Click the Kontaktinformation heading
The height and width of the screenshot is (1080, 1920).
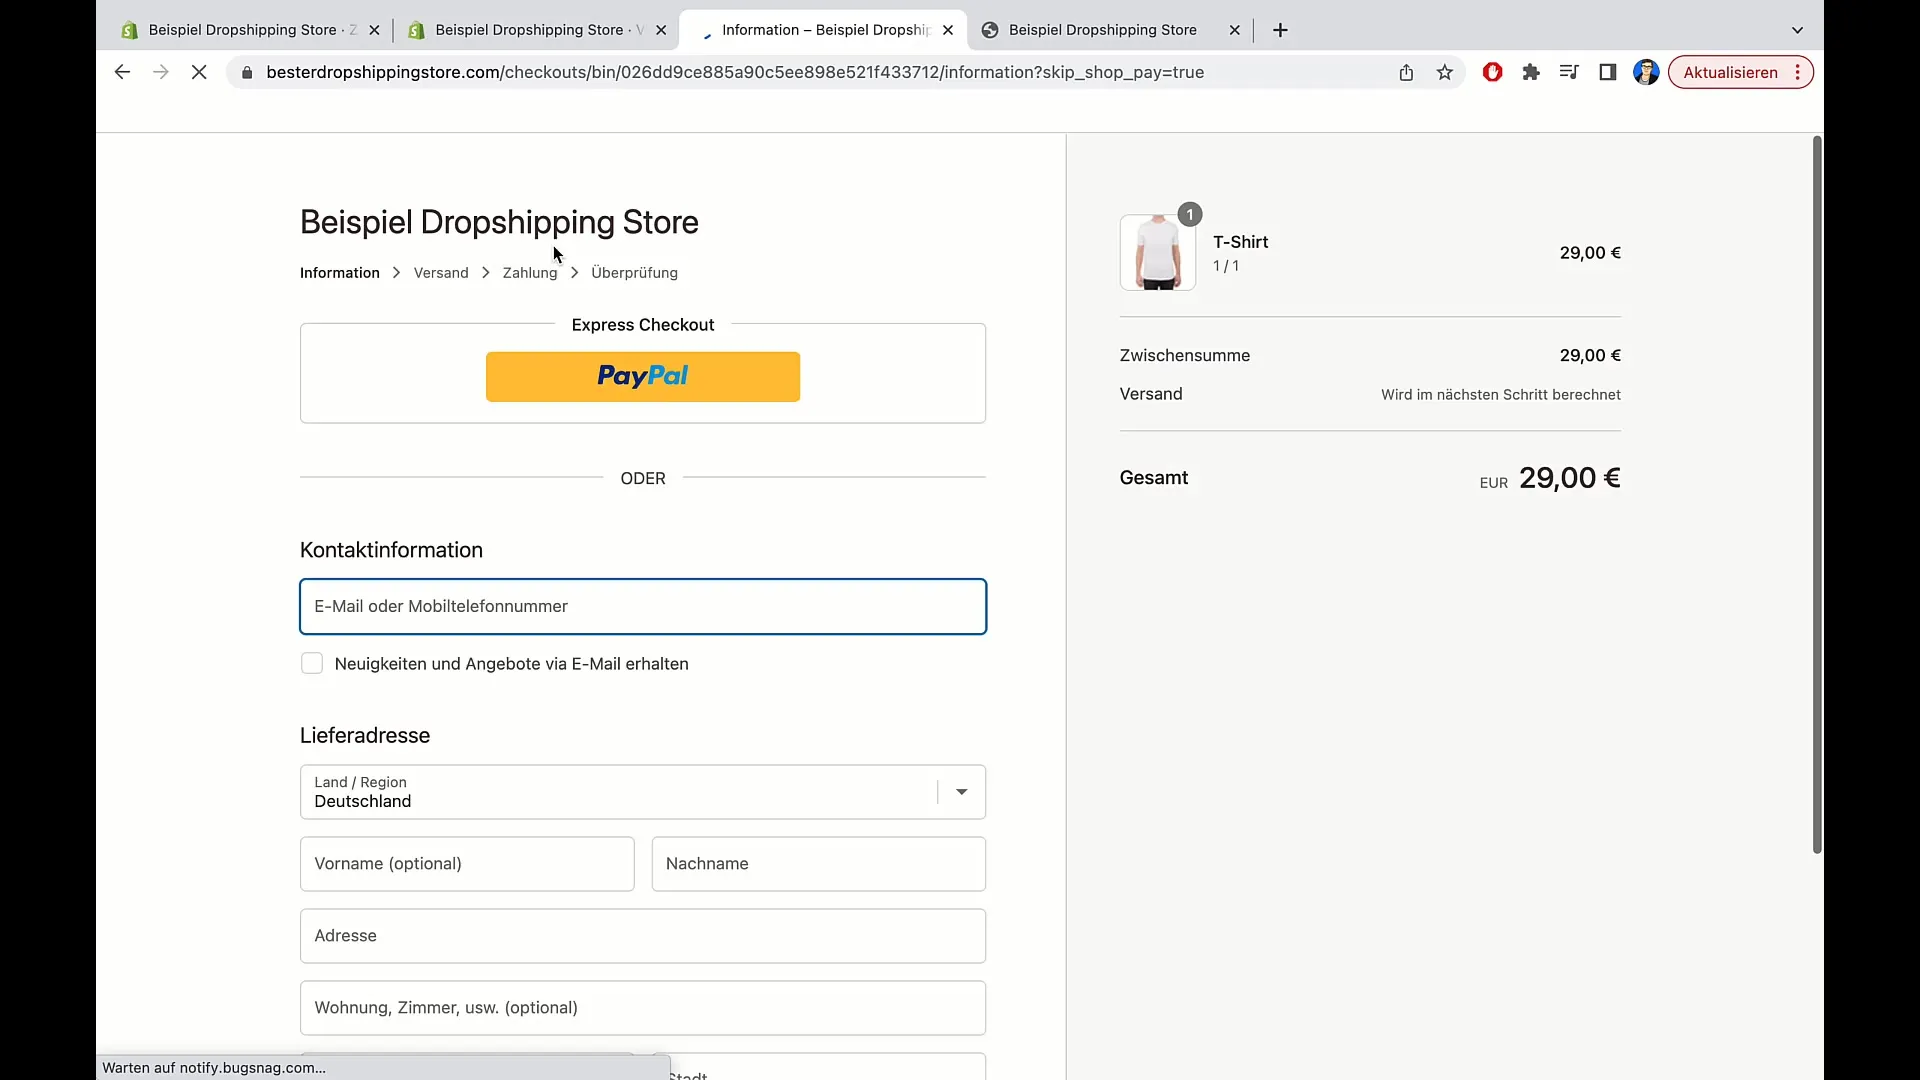(x=391, y=550)
